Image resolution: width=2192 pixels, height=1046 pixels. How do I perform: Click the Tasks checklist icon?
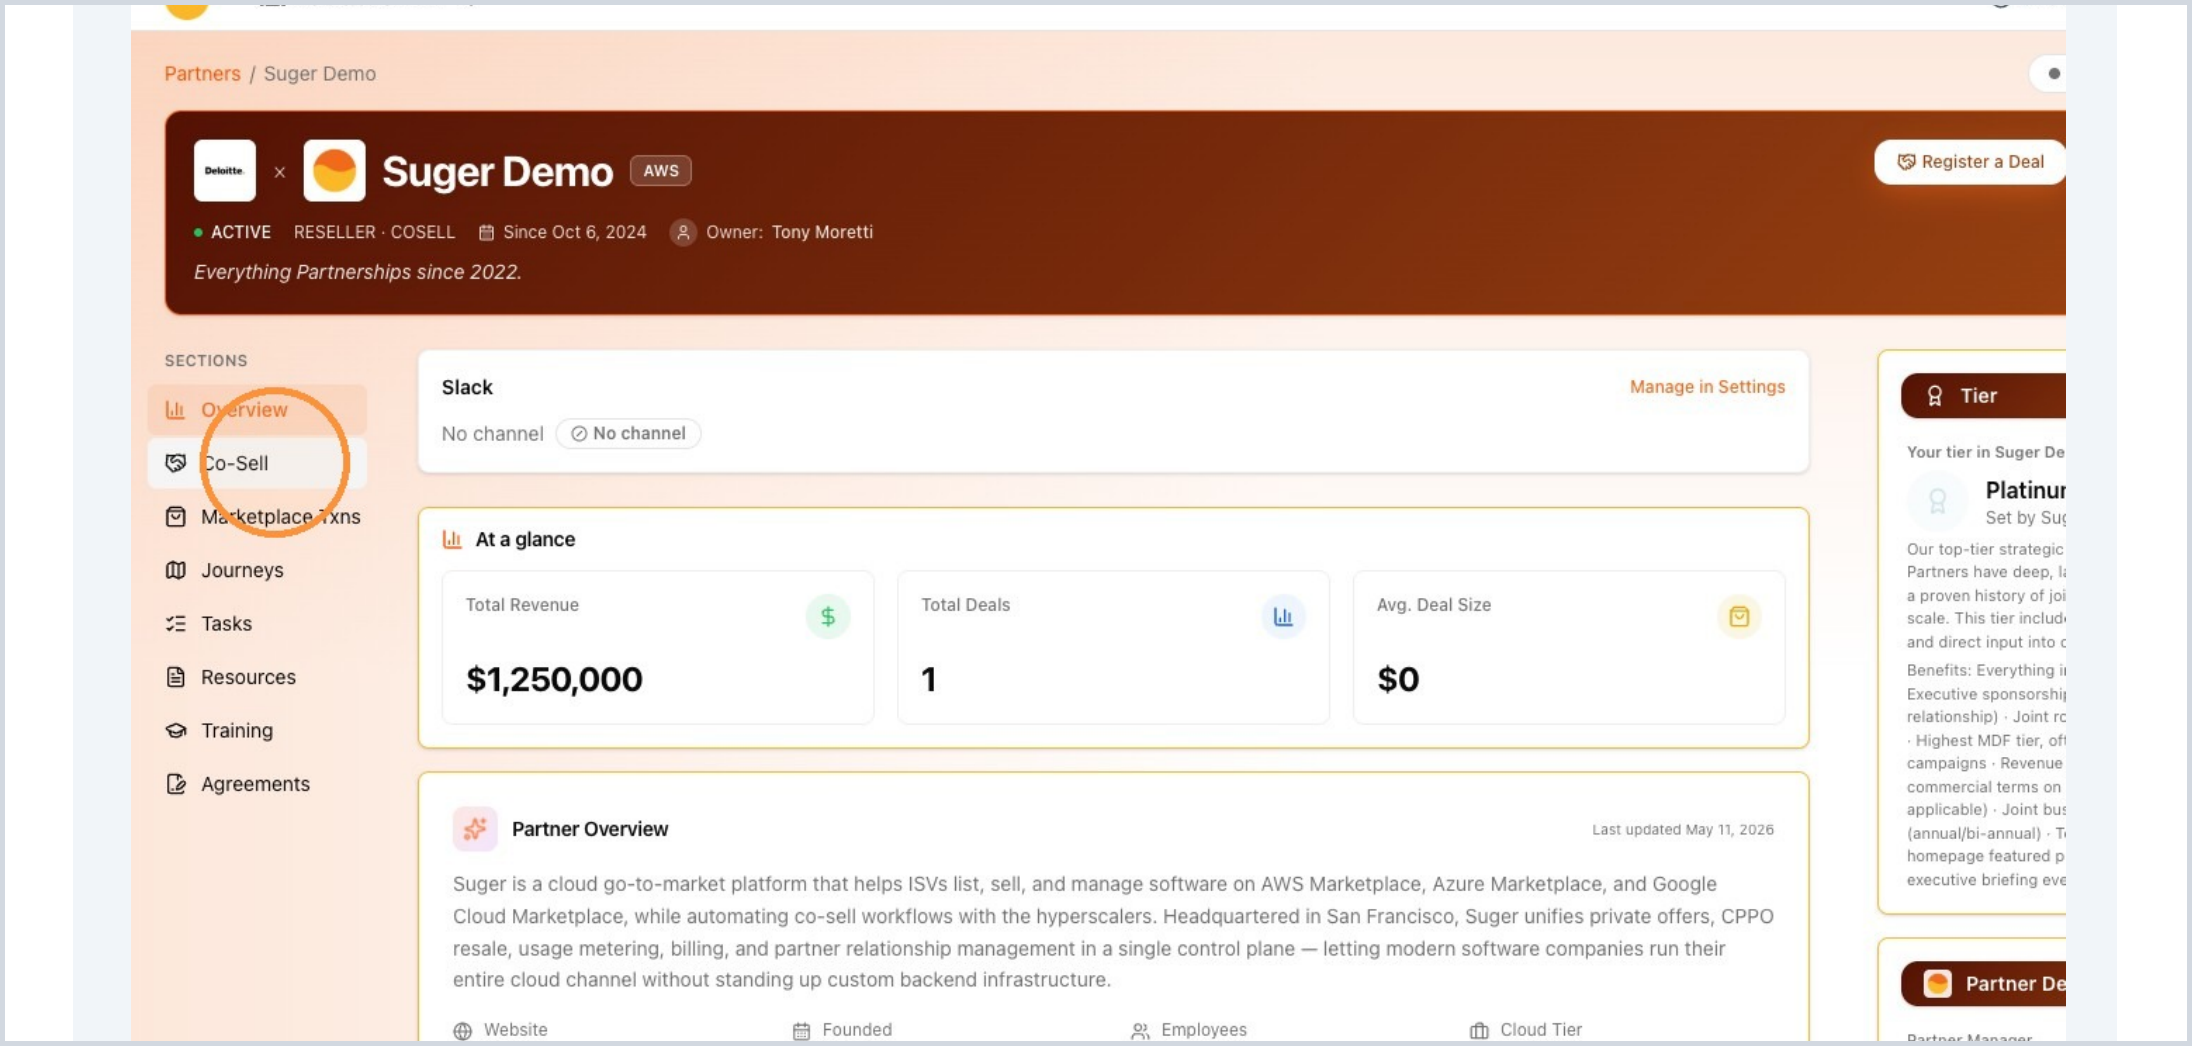pyautogui.click(x=175, y=624)
